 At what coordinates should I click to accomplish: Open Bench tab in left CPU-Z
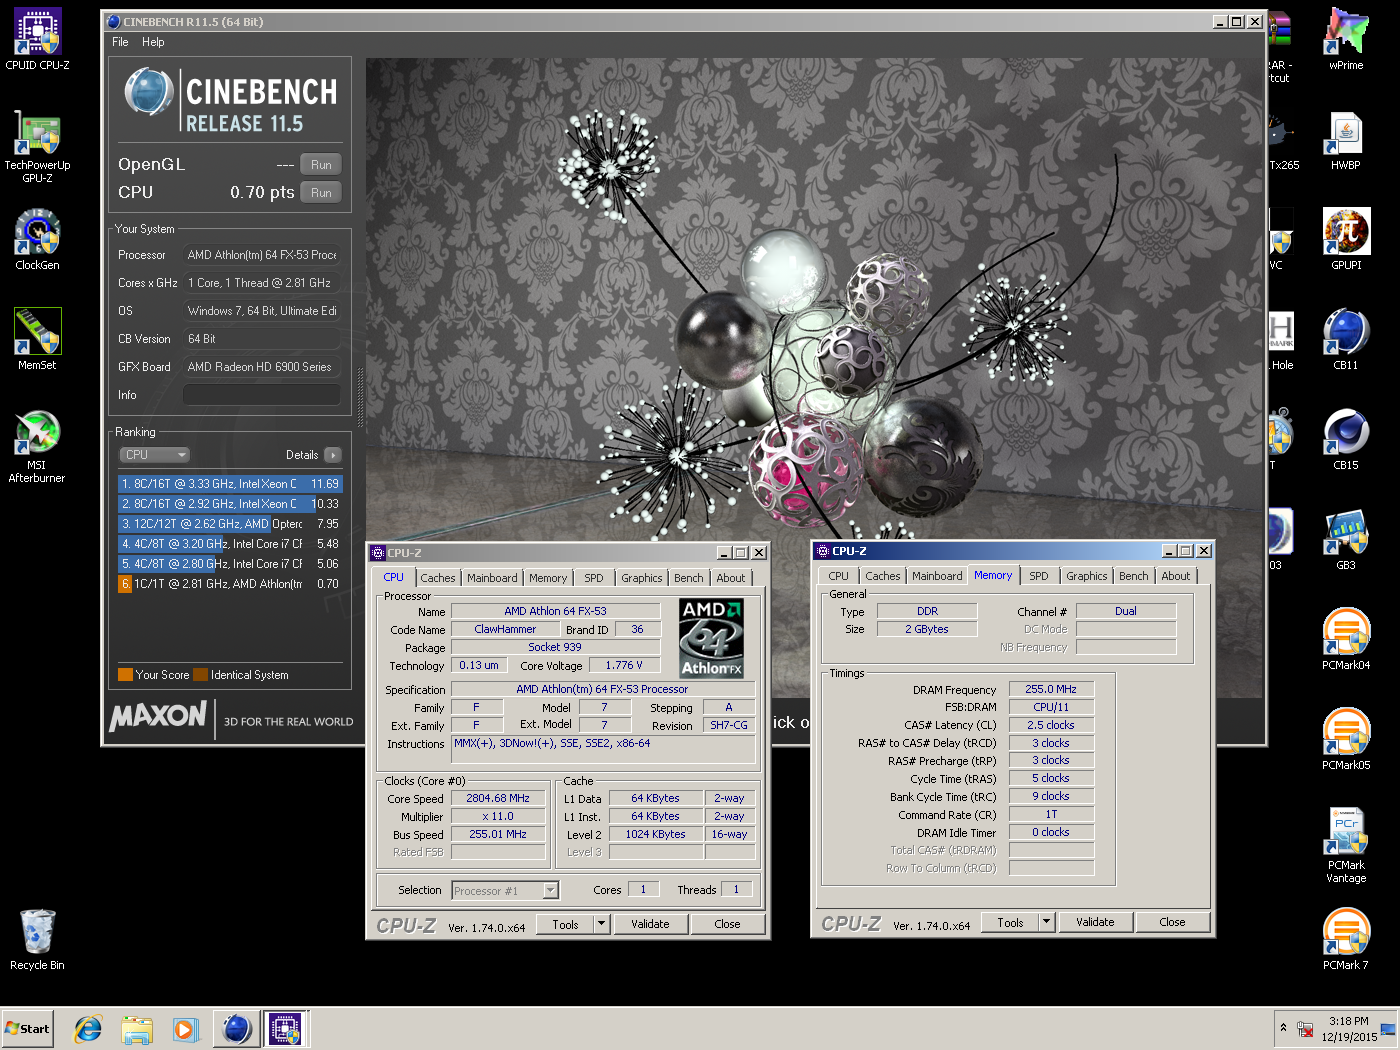pos(688,578)
